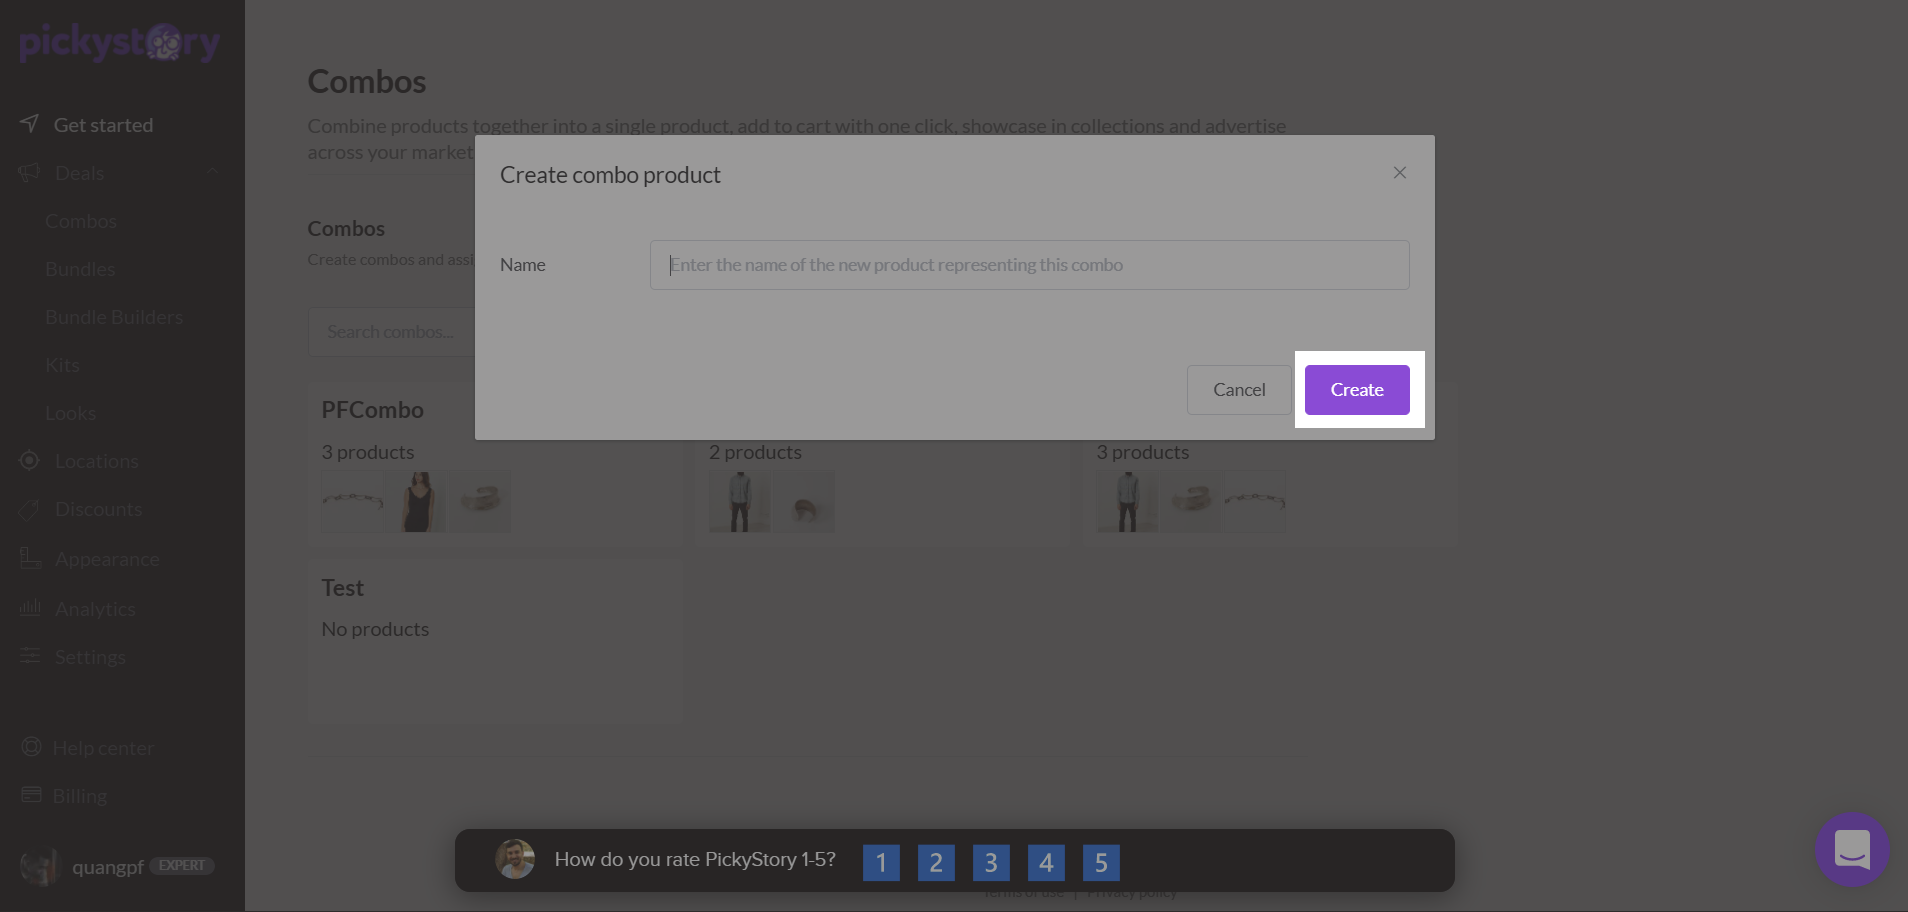This screenshot has width=1908, height=912.
Task: Focus the Search combos field
Action: (391, 332)
